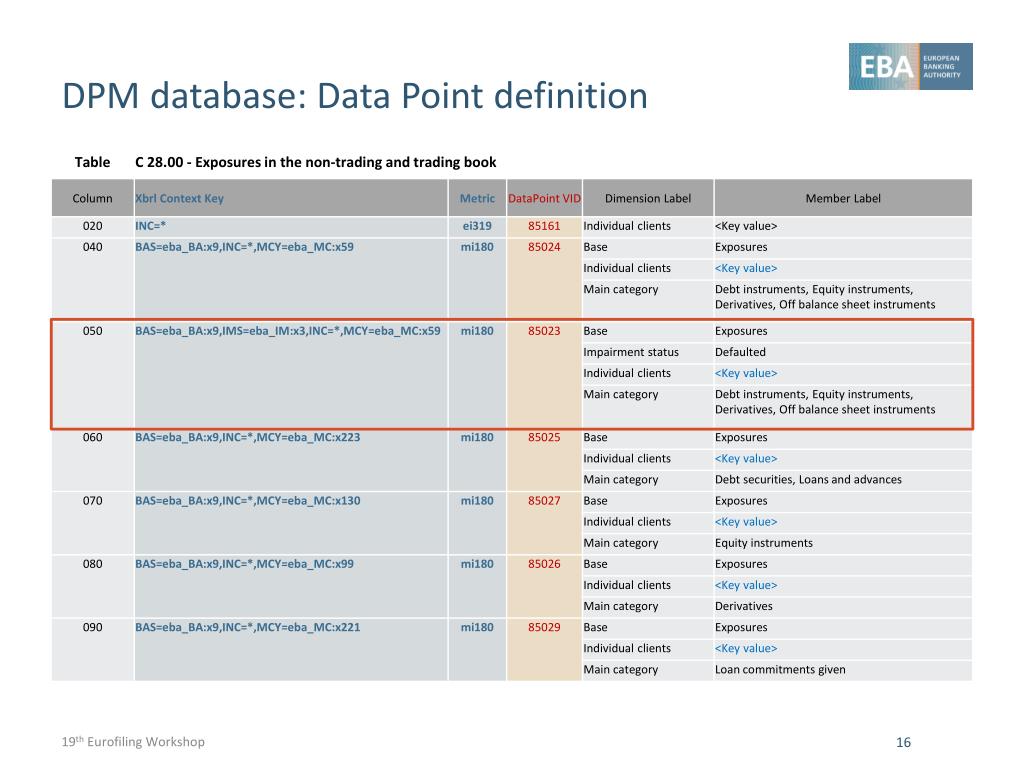The image size is (1024, 768).
Task: Click the blue '<Key value>' in row 050
Action: point(746,373)
